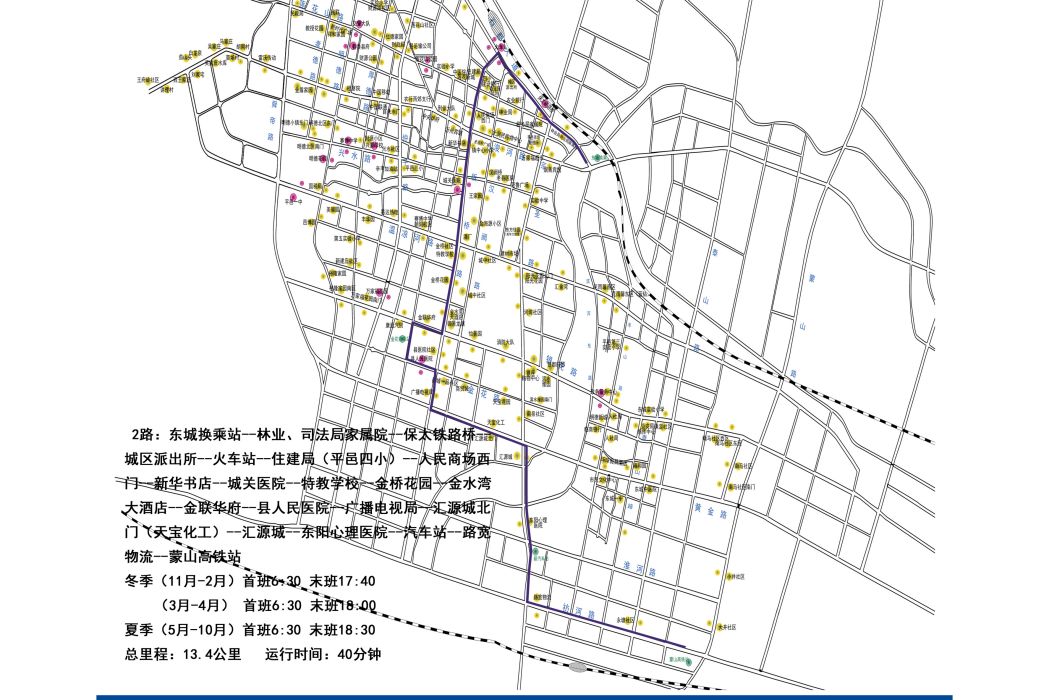Select the "末班18:30" last bus time
The image size is (1049, 700).
tap(343, 630)
